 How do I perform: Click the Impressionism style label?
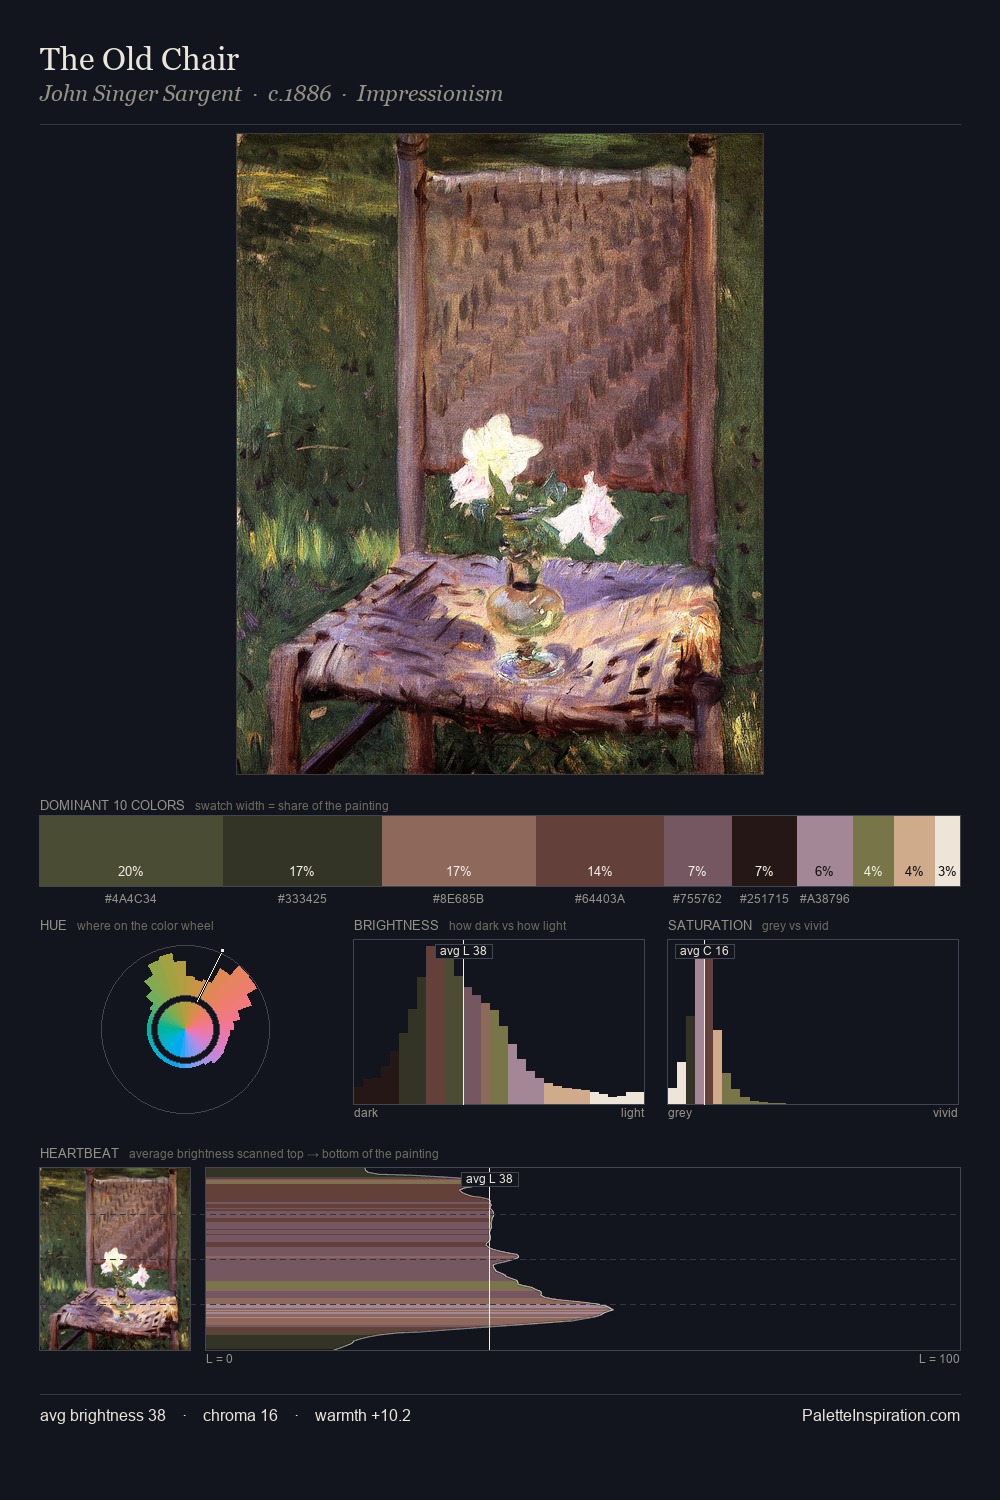point(430,94)
